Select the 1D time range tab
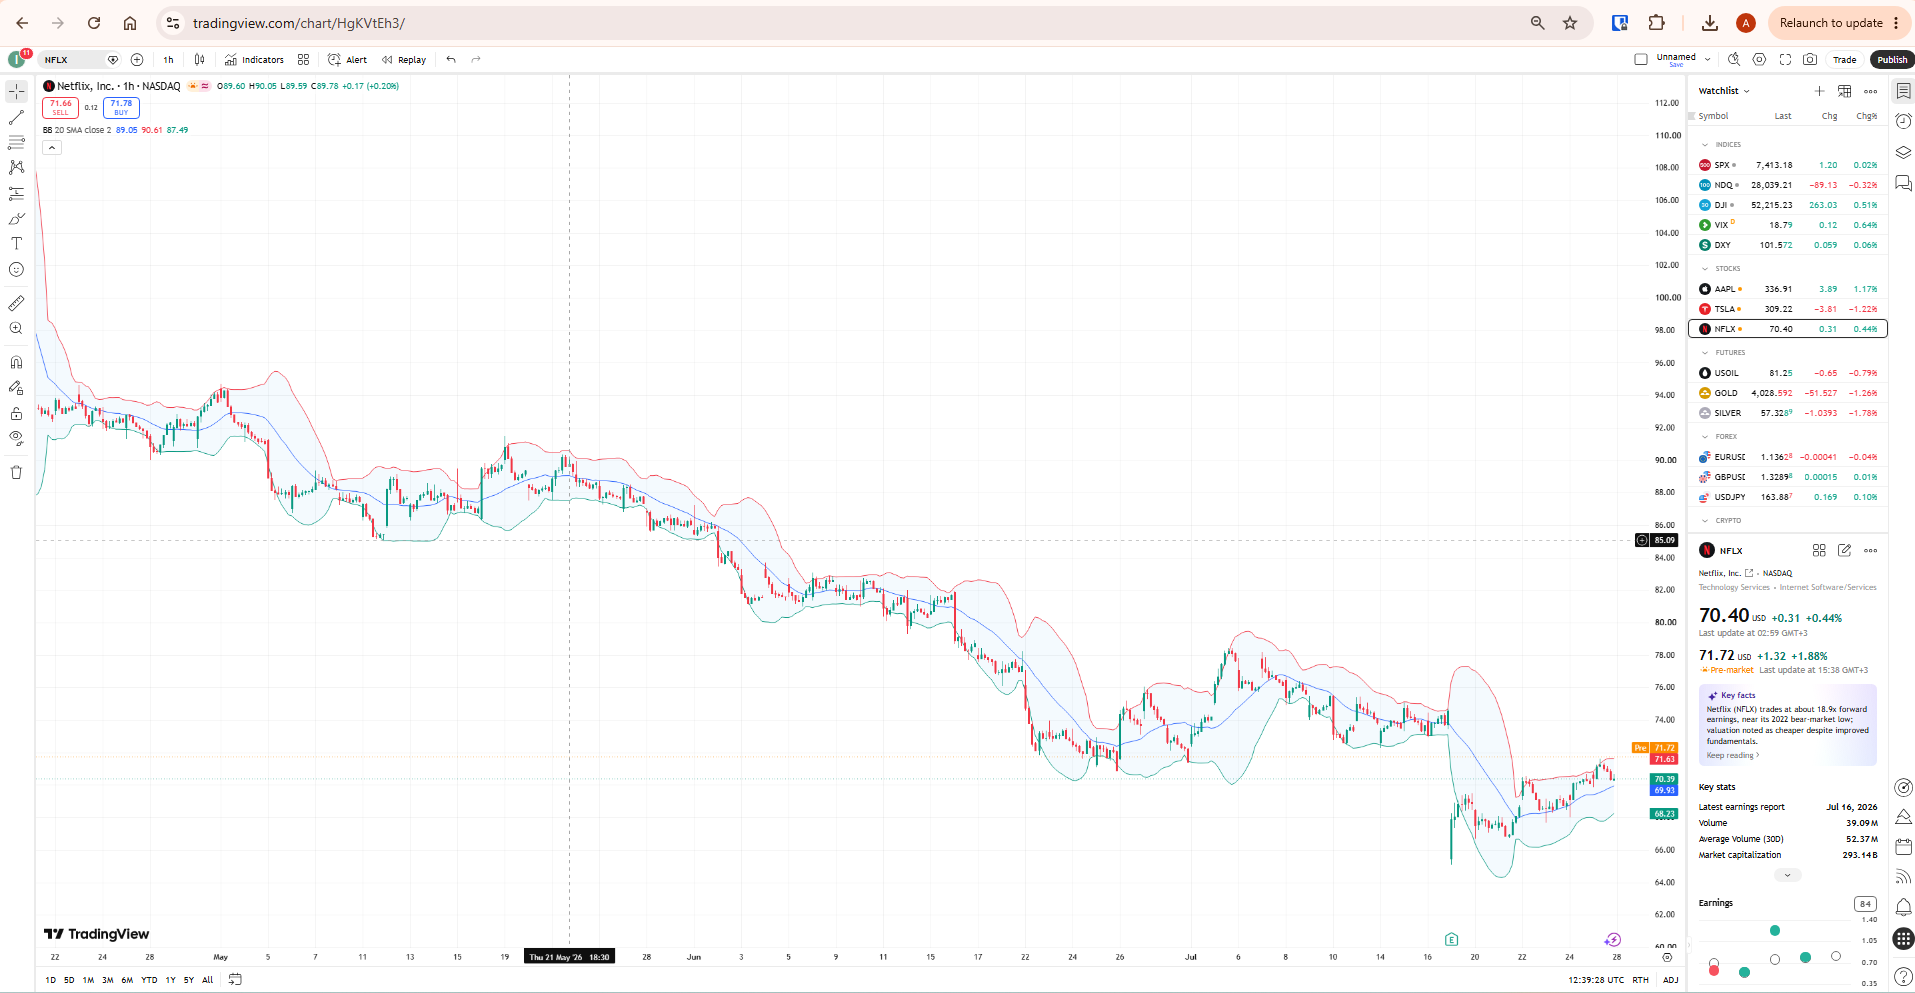 click(x=51, y=980)
